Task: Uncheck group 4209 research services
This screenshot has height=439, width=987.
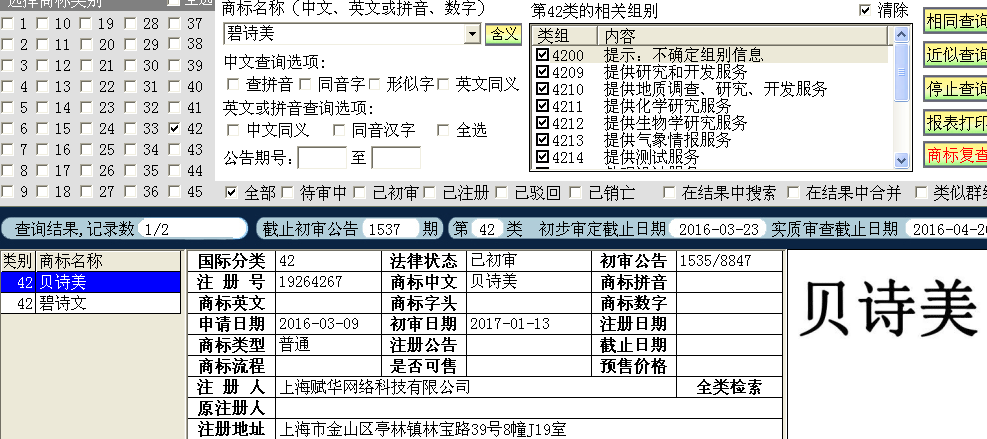Action: 543,72
